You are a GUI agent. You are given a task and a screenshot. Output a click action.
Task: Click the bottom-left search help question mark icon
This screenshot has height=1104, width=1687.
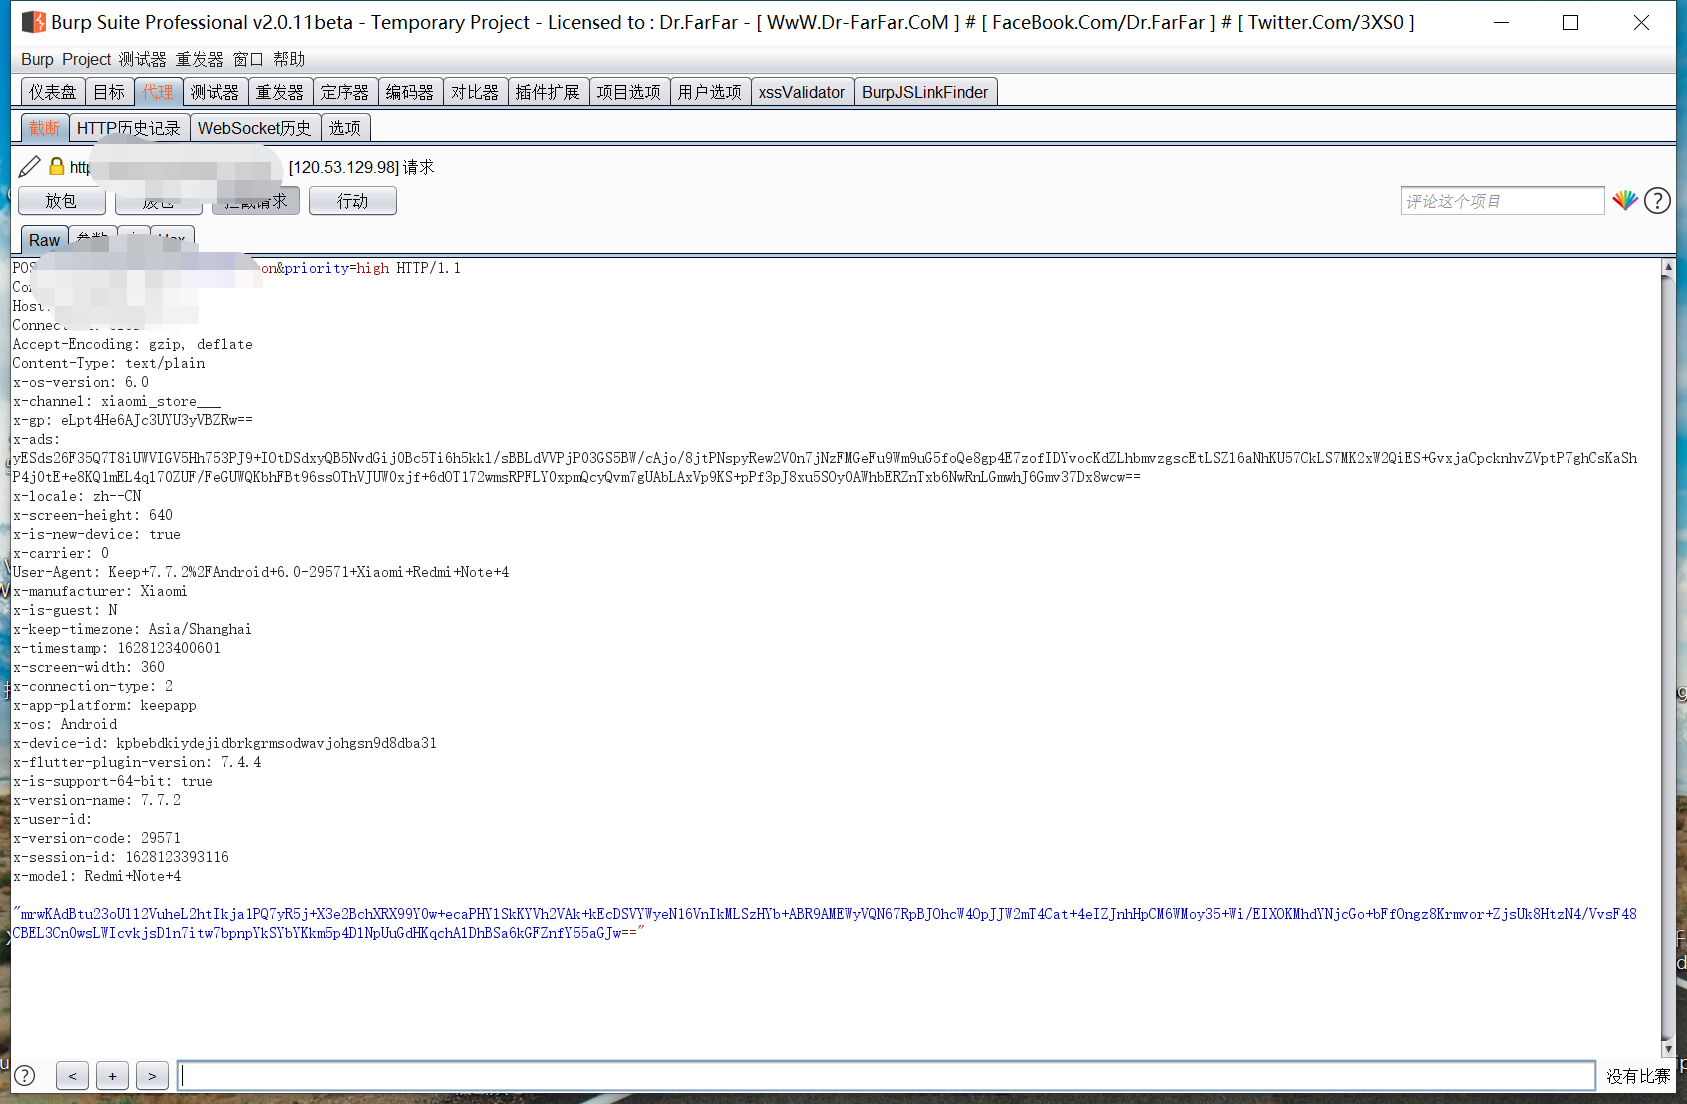coord(25,1075)
